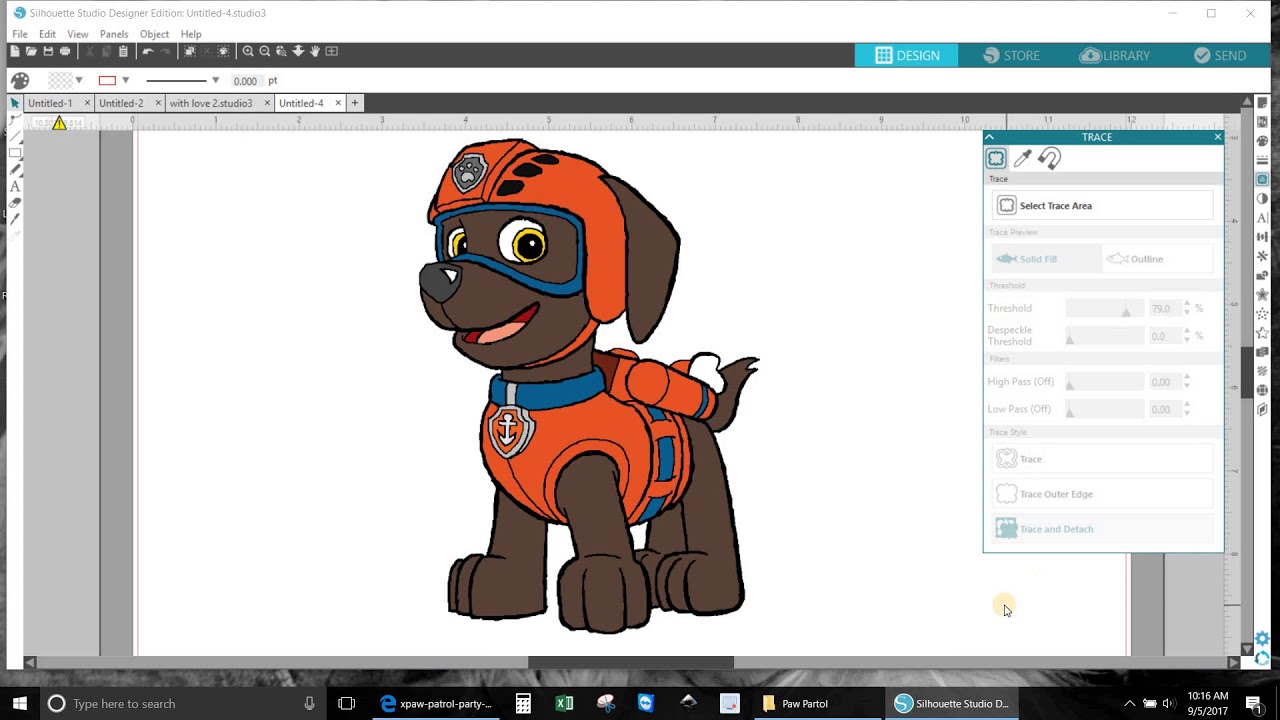Viewport: 1280px width, 720px height.
Task: Open the Edit menu
Action: (x=47, y=34)
